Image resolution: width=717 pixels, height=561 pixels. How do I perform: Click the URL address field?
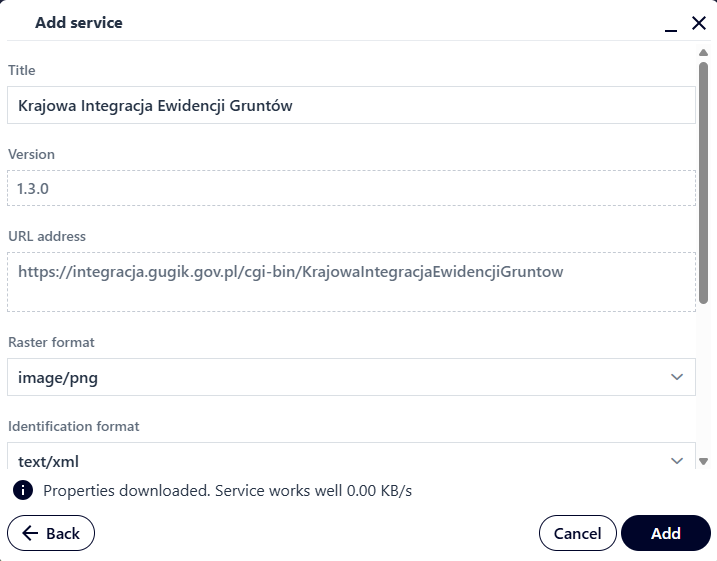pyautogui.click(x=350, y=281)
